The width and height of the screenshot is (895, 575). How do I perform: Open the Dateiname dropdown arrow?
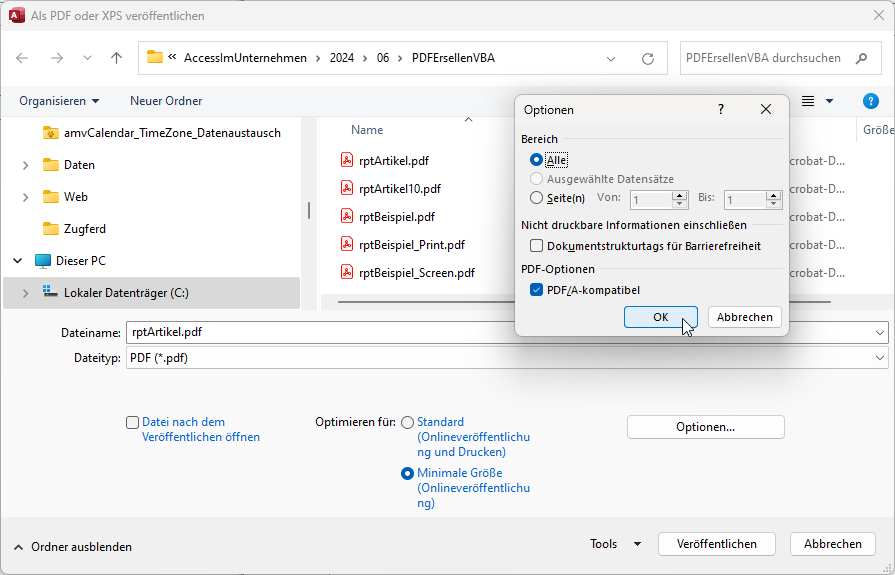coord(880,333)
